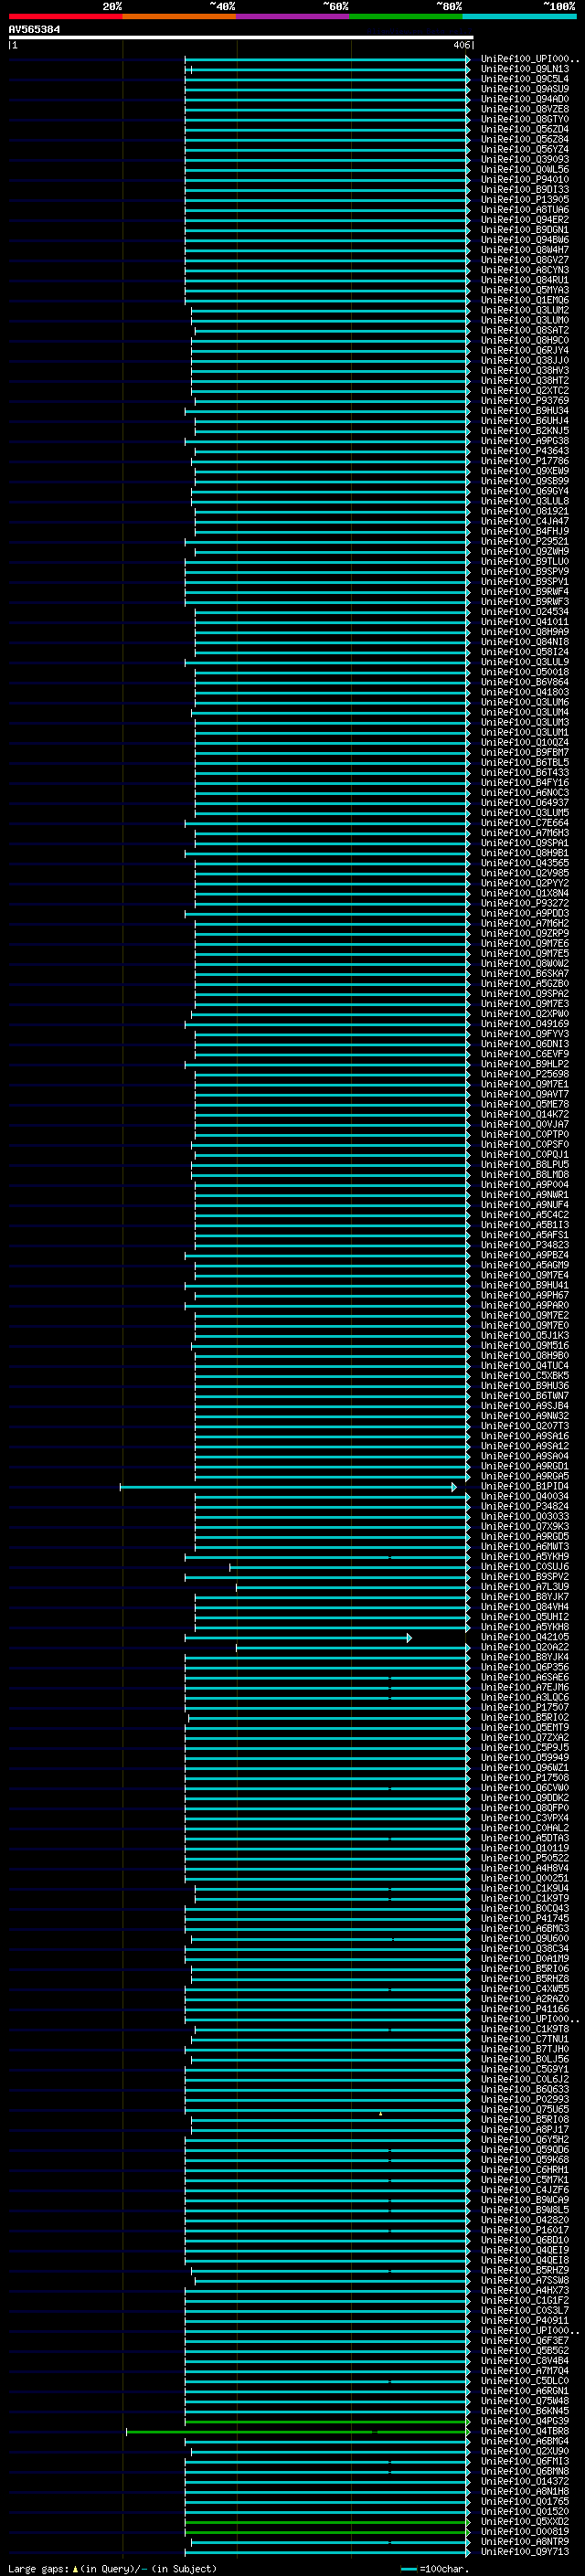
Task: Click the query end position 406
Action: click(x=460, y=45)
